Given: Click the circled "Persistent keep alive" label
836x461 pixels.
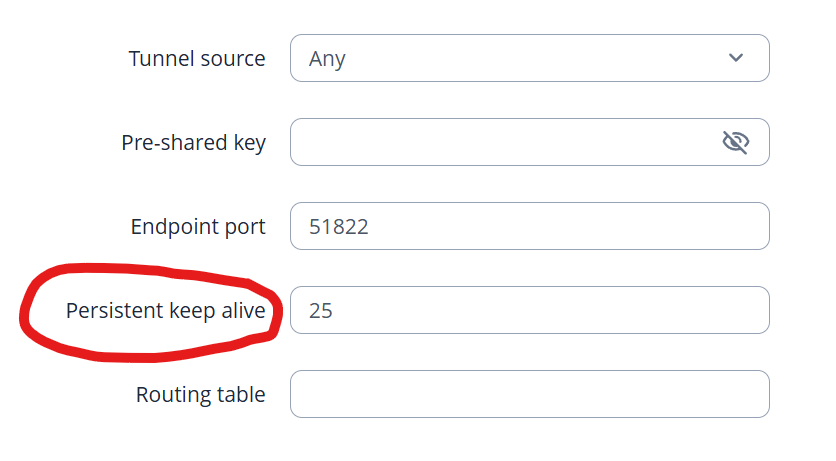Looking at the screenshot, I should (x=166, y=311).
